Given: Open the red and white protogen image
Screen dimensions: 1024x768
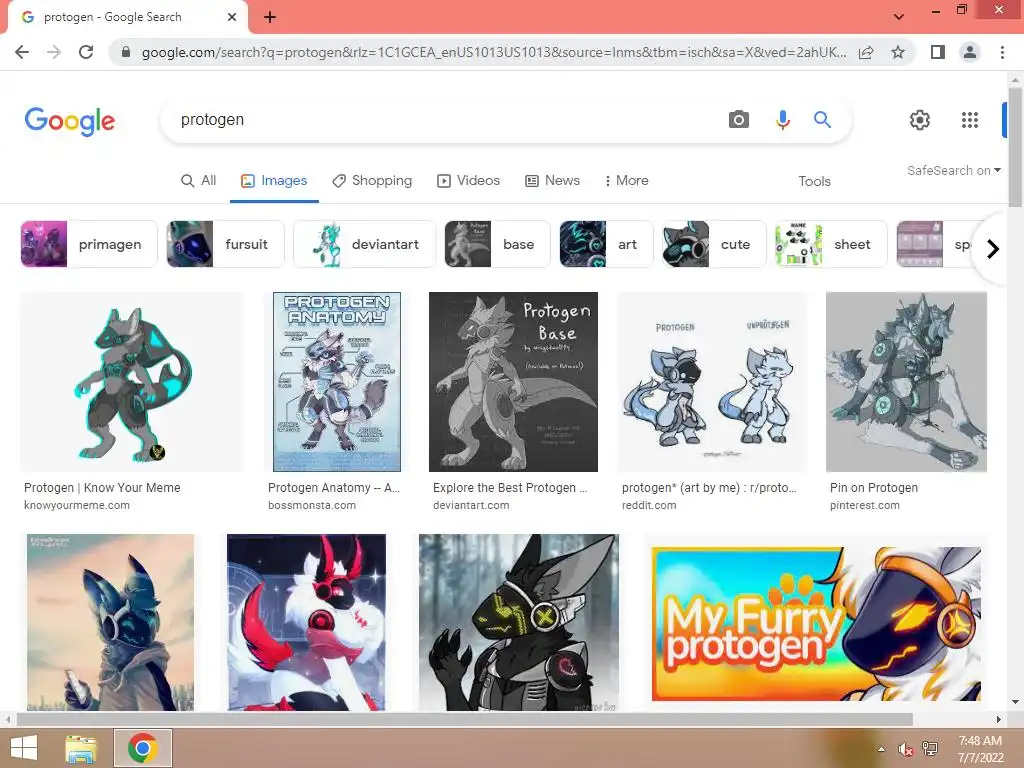Looking at the screenshot, I should [306, 622].
